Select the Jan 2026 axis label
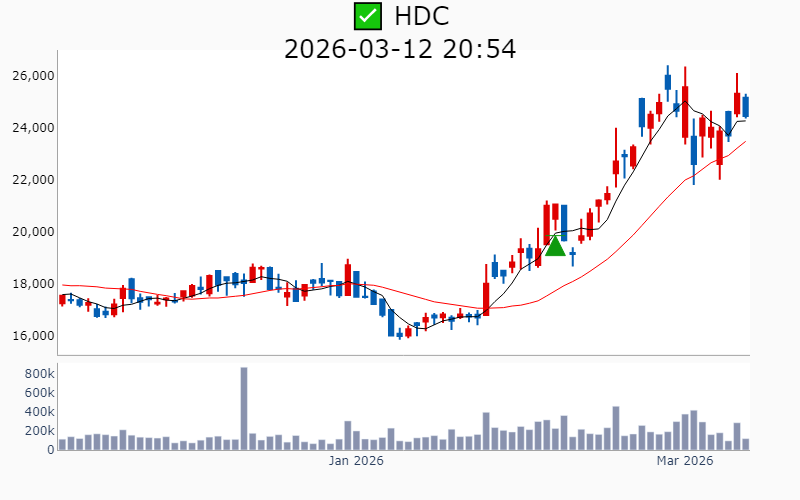The height and width of the screenshot is (500, 800). click(x=357, y=461)
